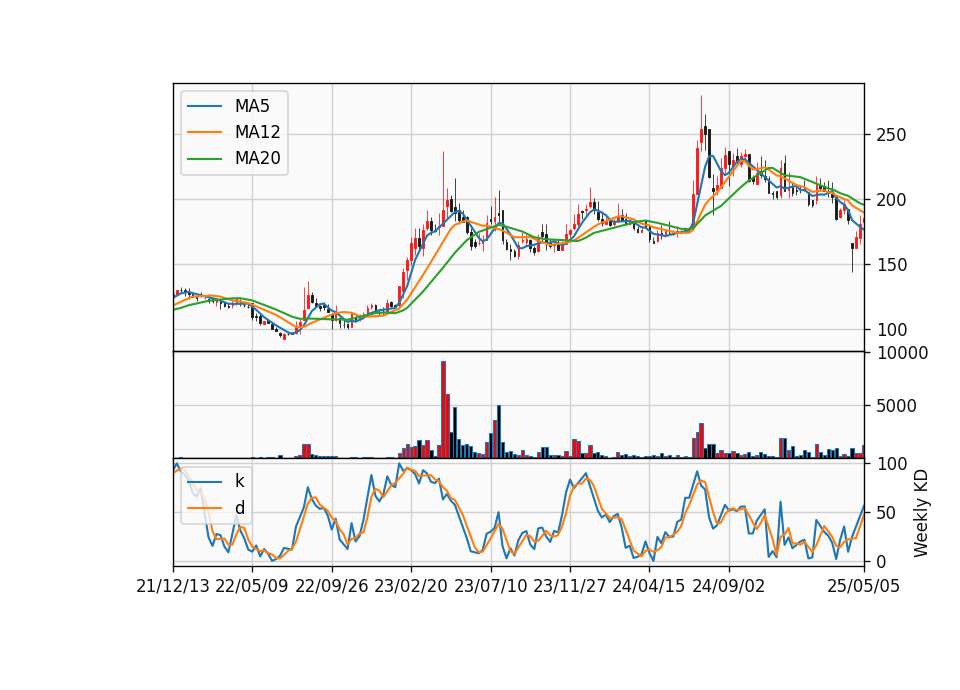Click the orange MA12 legend line sample
The image size is (960, 690).
point(204,132)
